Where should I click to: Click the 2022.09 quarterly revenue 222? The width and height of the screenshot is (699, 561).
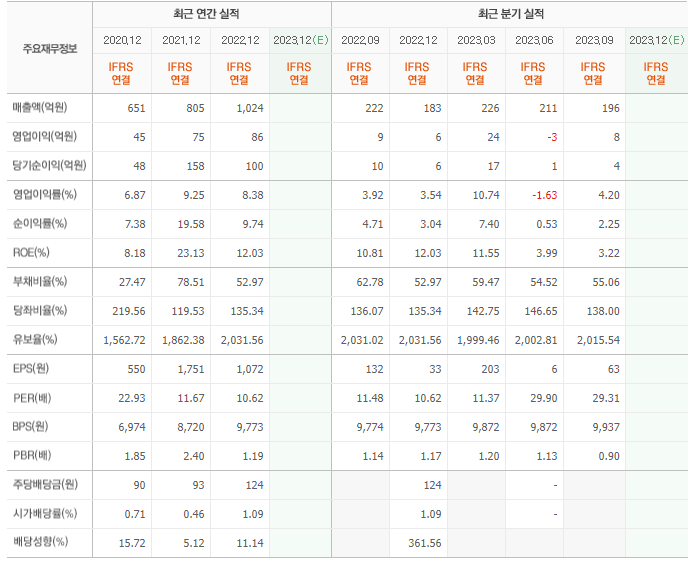pos(374,108)
